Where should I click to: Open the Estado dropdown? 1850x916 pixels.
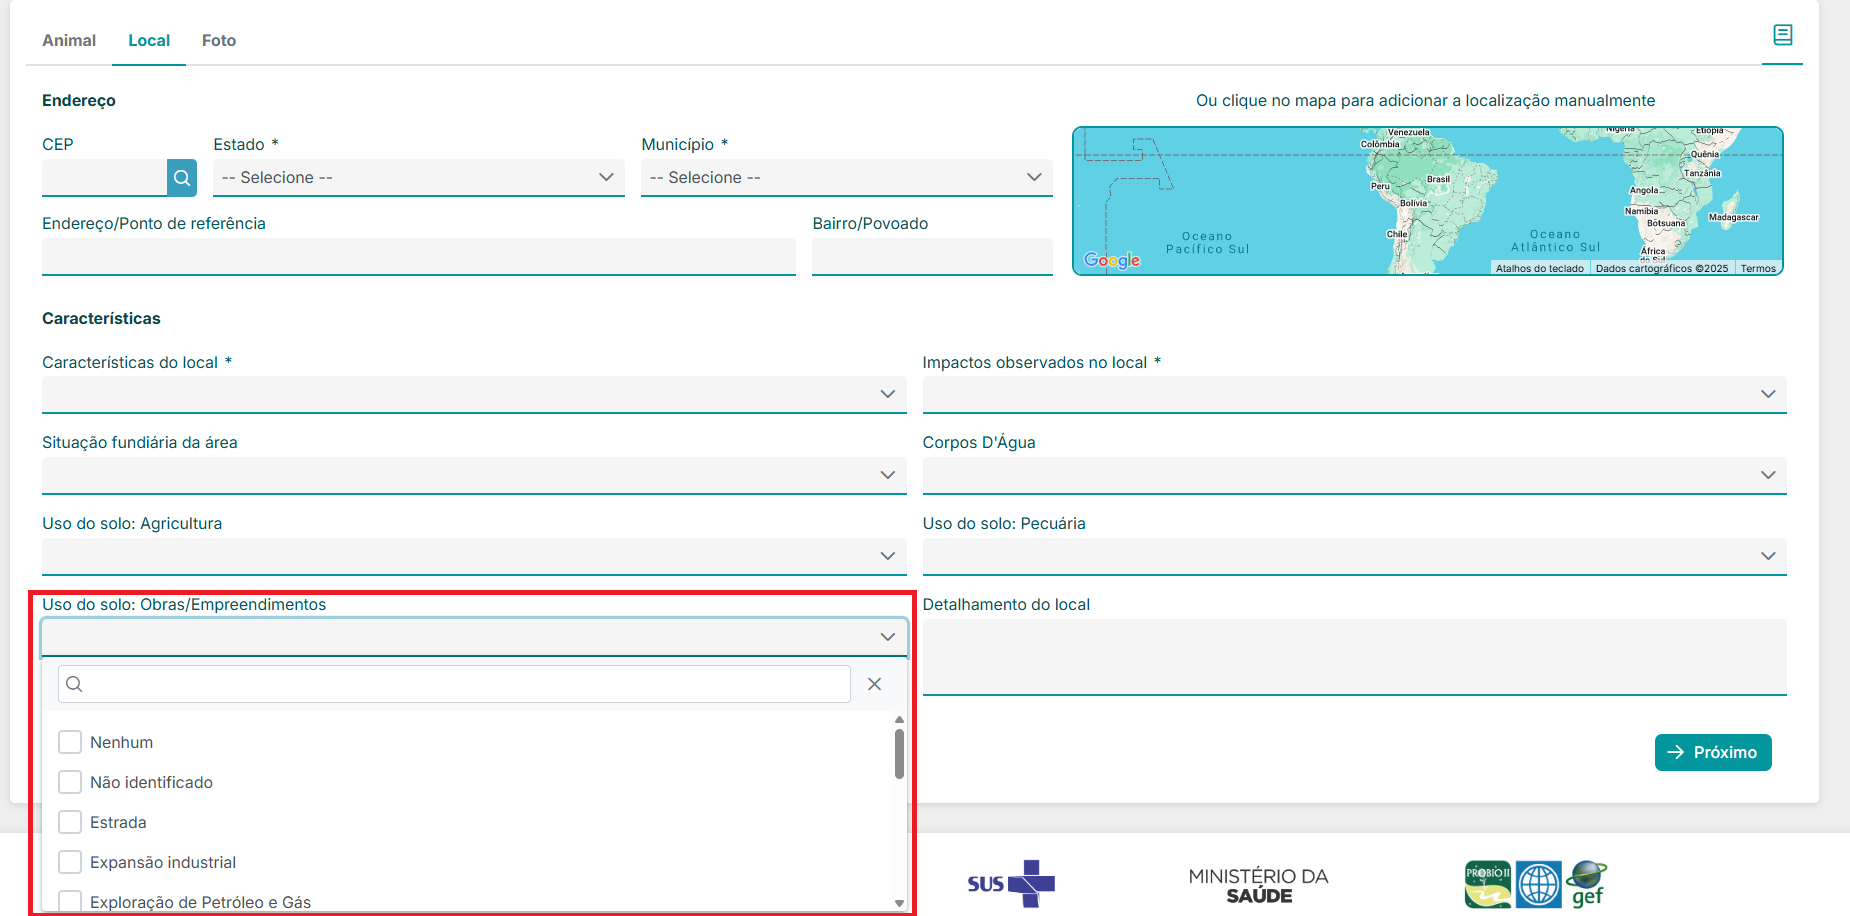(x=418, y=178)
